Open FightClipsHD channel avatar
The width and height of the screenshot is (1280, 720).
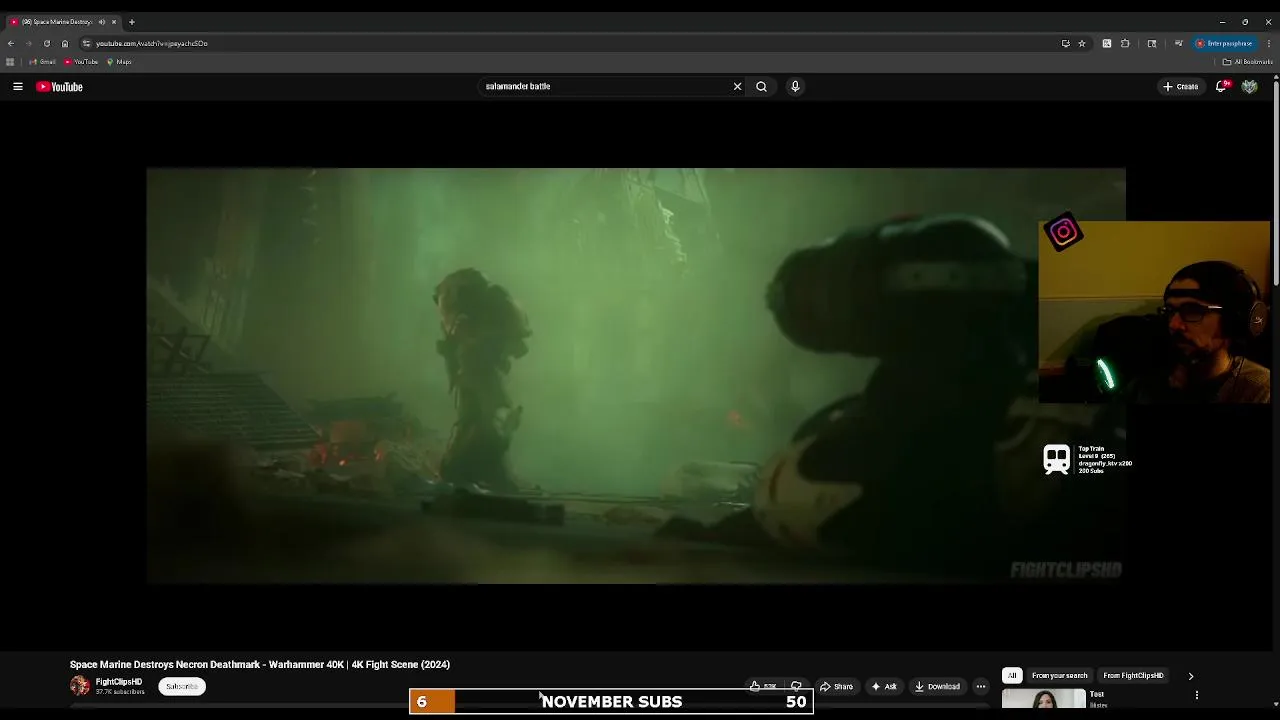coord(80,686)
